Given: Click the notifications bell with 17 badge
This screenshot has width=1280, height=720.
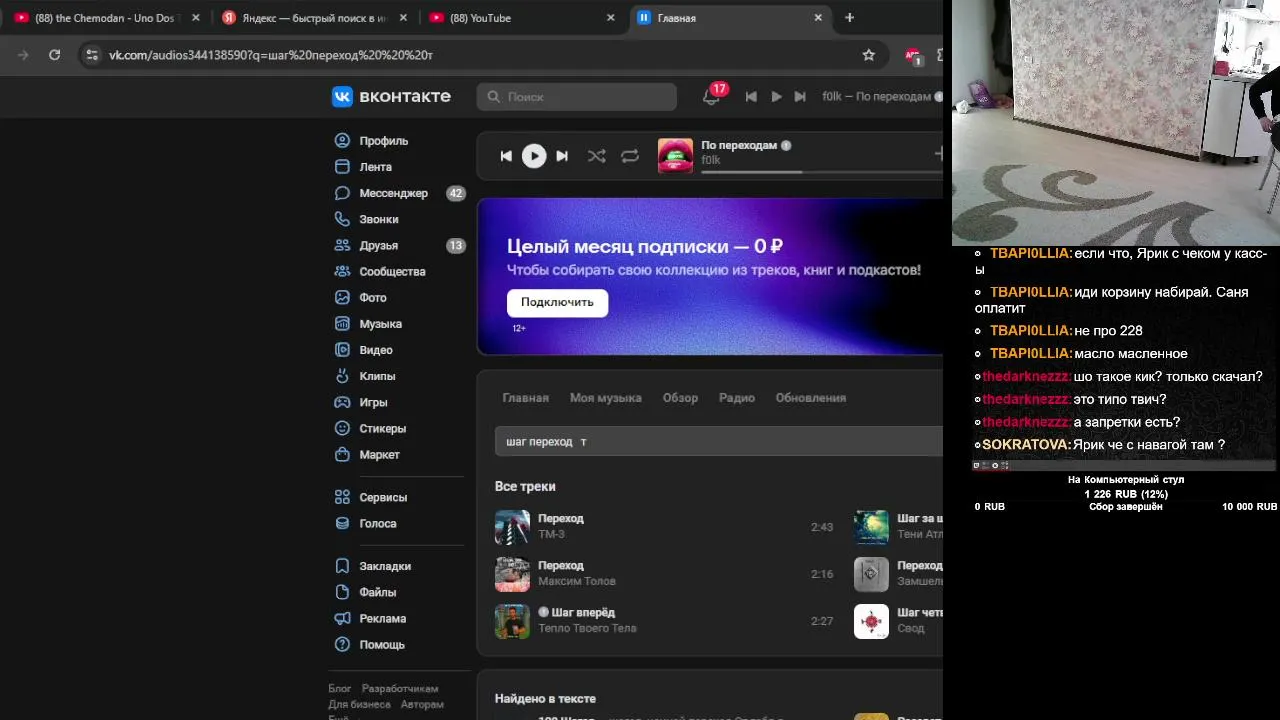Looking at the screenshot, I should (712, 96).
